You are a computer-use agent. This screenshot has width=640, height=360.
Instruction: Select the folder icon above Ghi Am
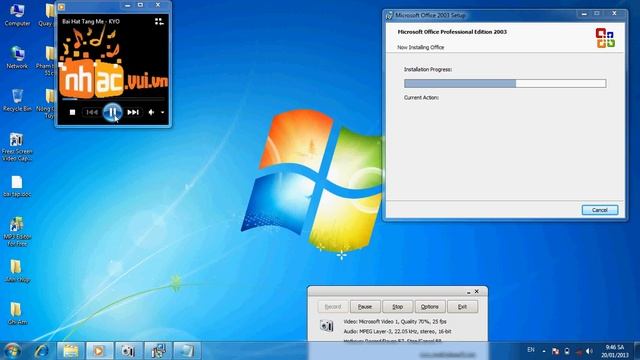(x=16, y=271)
